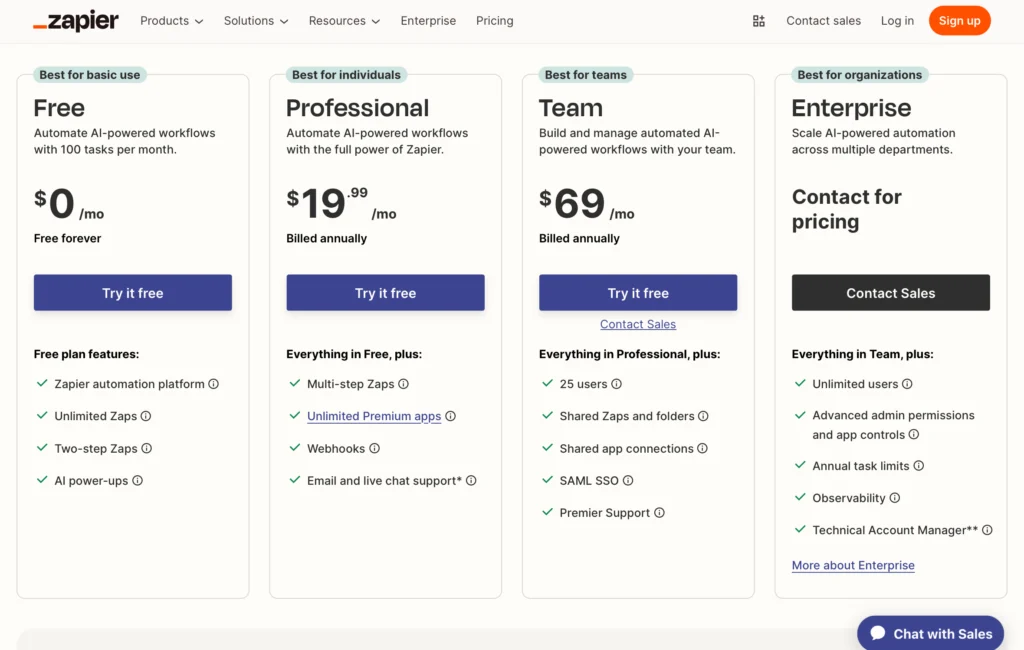Click the 'Professional' plan heading
The width and height of the screenshot is (1024, 650).
point(357,108)
